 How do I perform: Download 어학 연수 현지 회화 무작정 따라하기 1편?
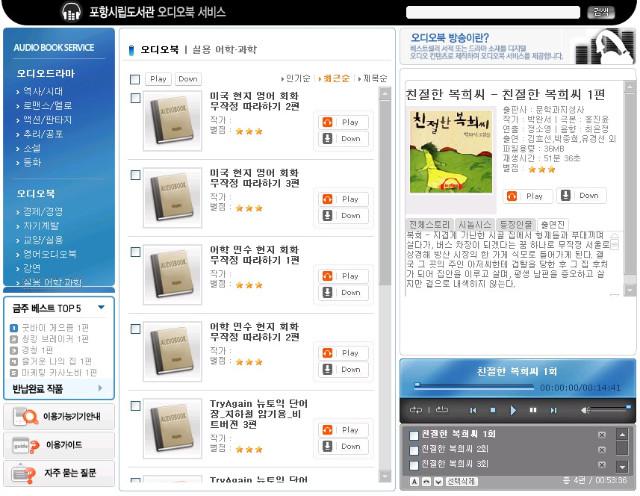[x=343, y=292]
